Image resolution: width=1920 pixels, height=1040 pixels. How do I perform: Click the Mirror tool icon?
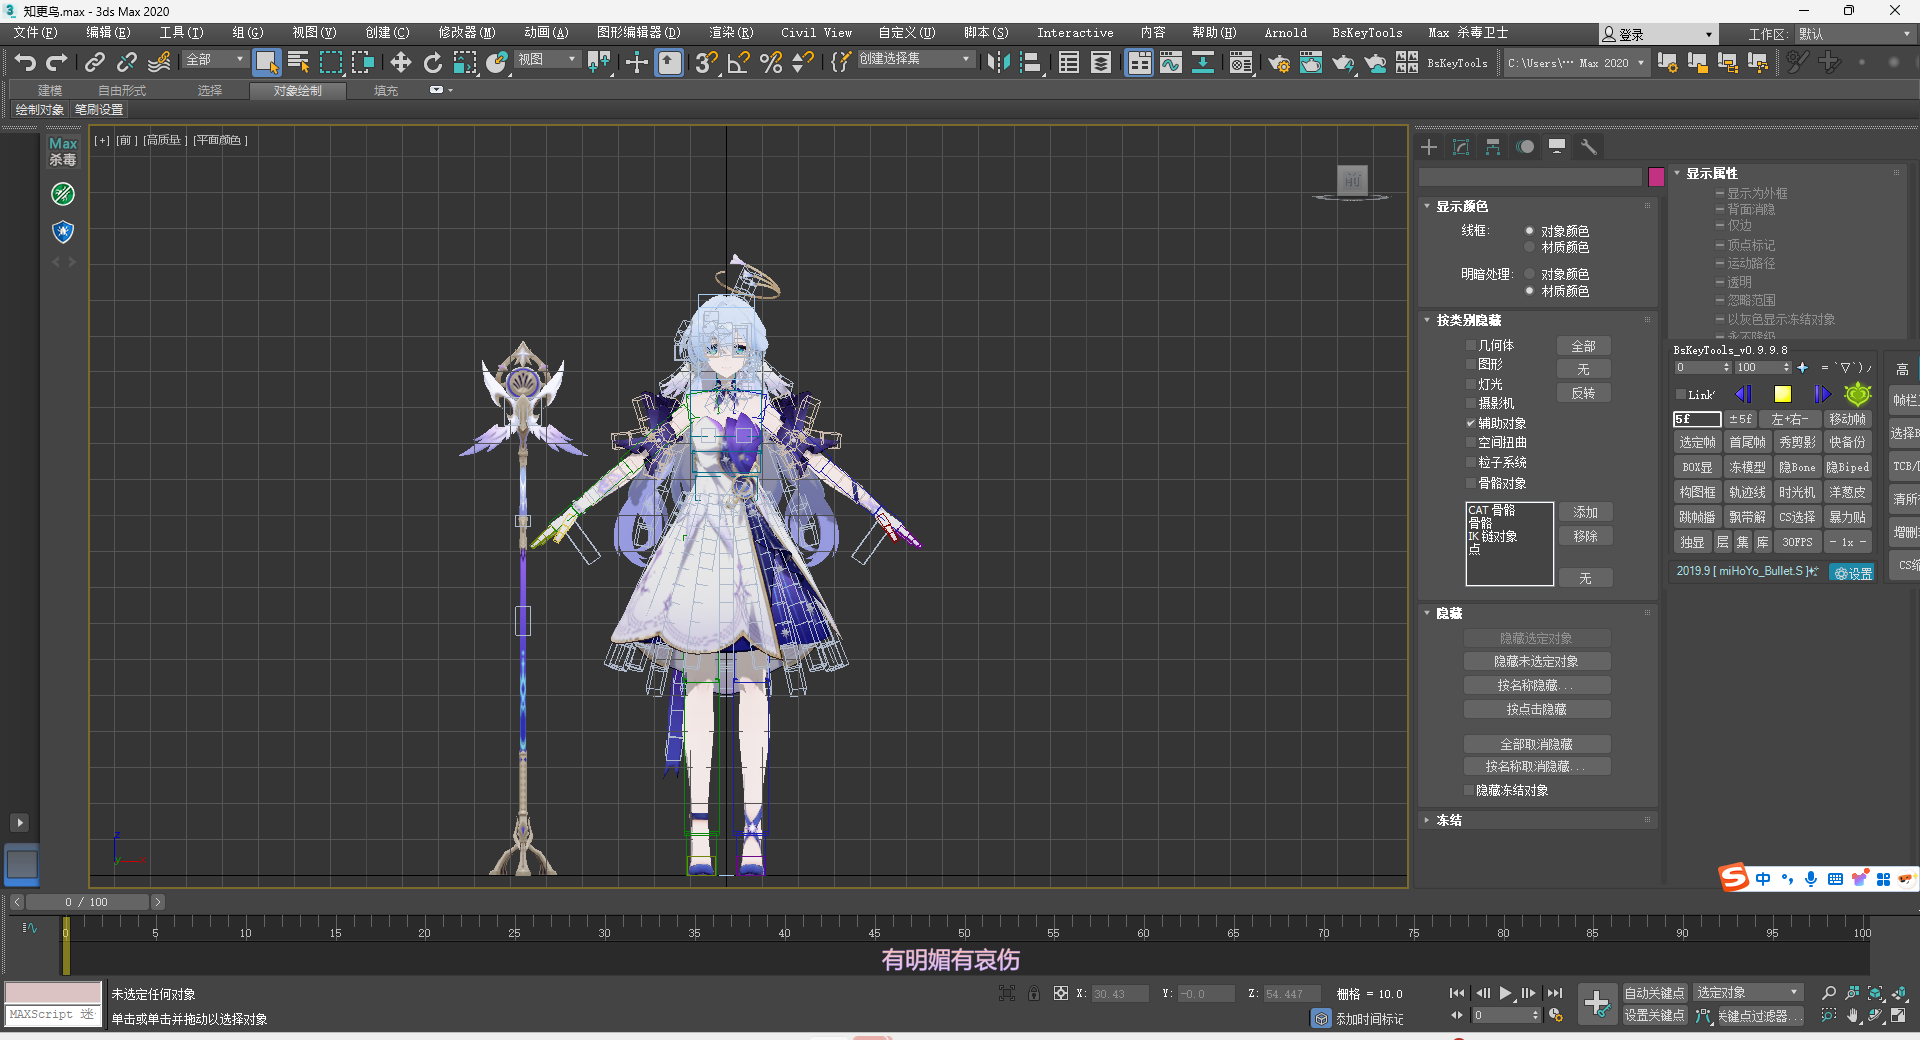997,62
